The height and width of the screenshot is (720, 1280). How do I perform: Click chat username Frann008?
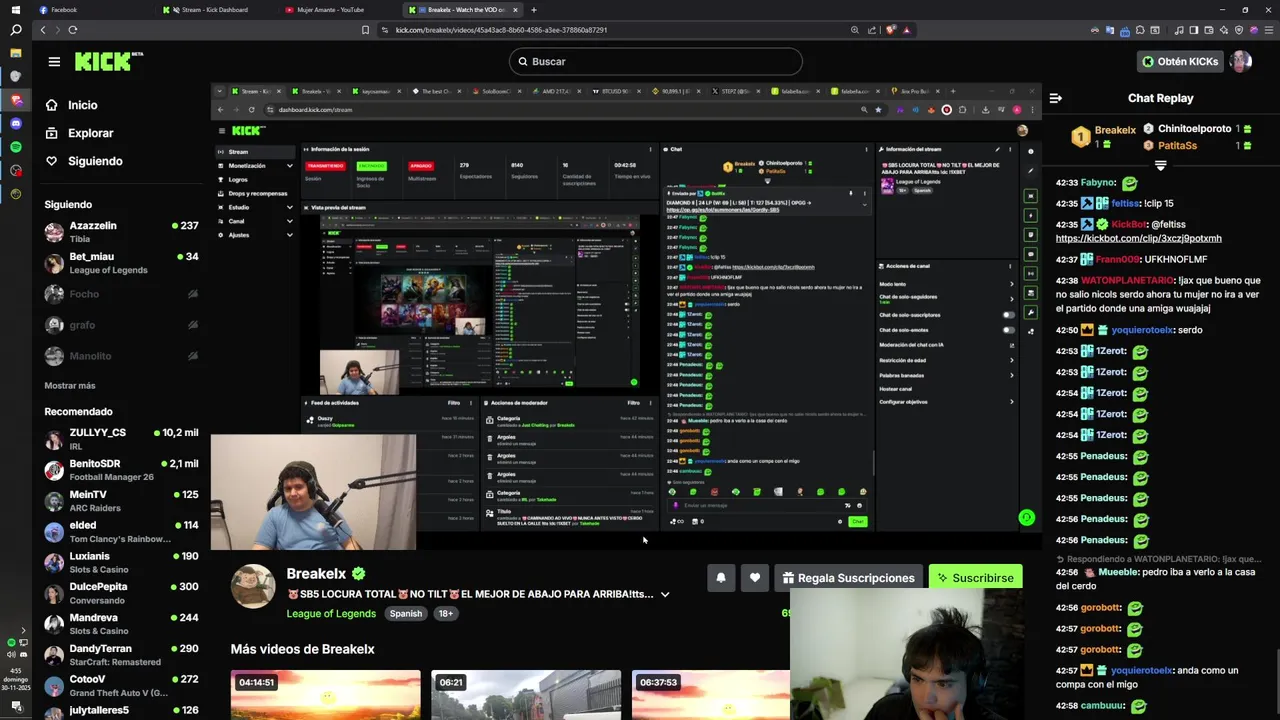coord(1117,260)
